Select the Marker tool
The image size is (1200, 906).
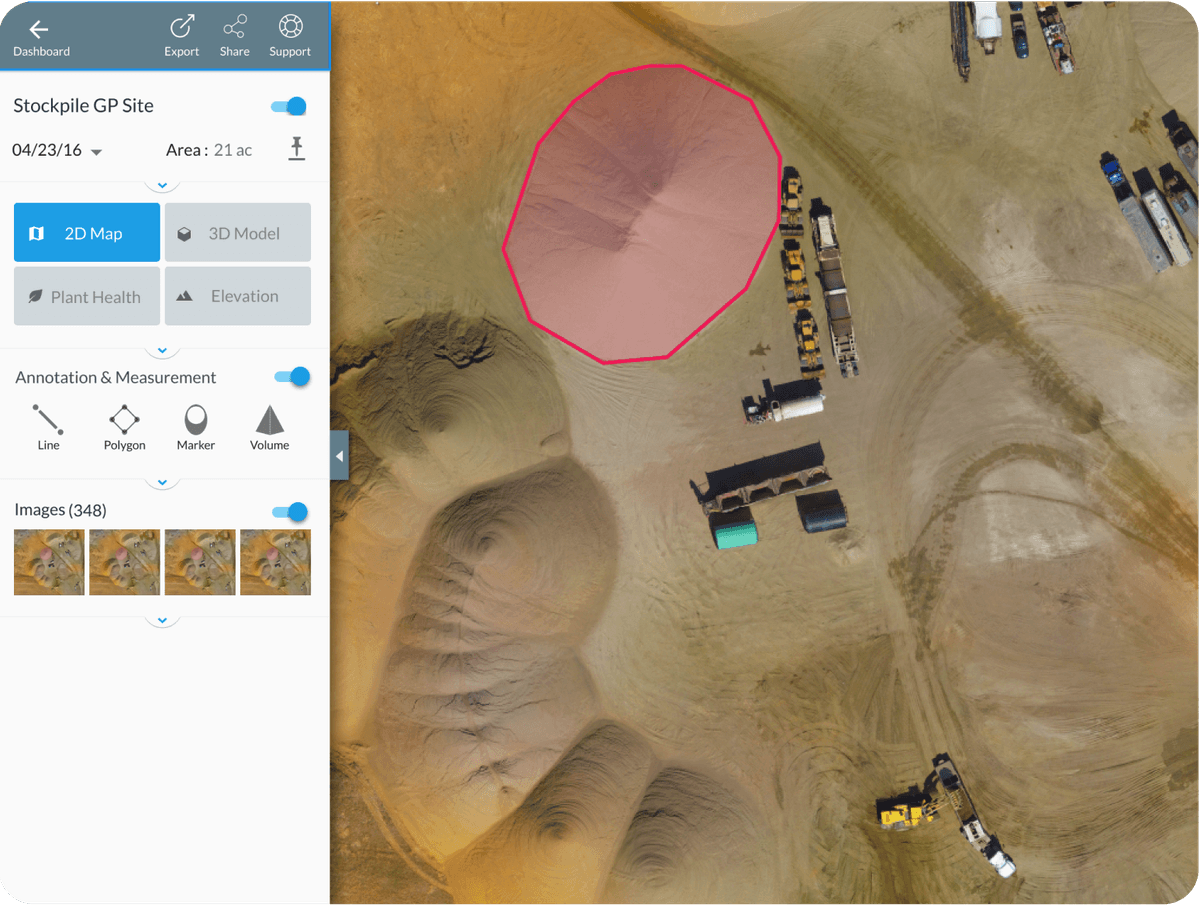pyautogui.click(x=195, y=428)
